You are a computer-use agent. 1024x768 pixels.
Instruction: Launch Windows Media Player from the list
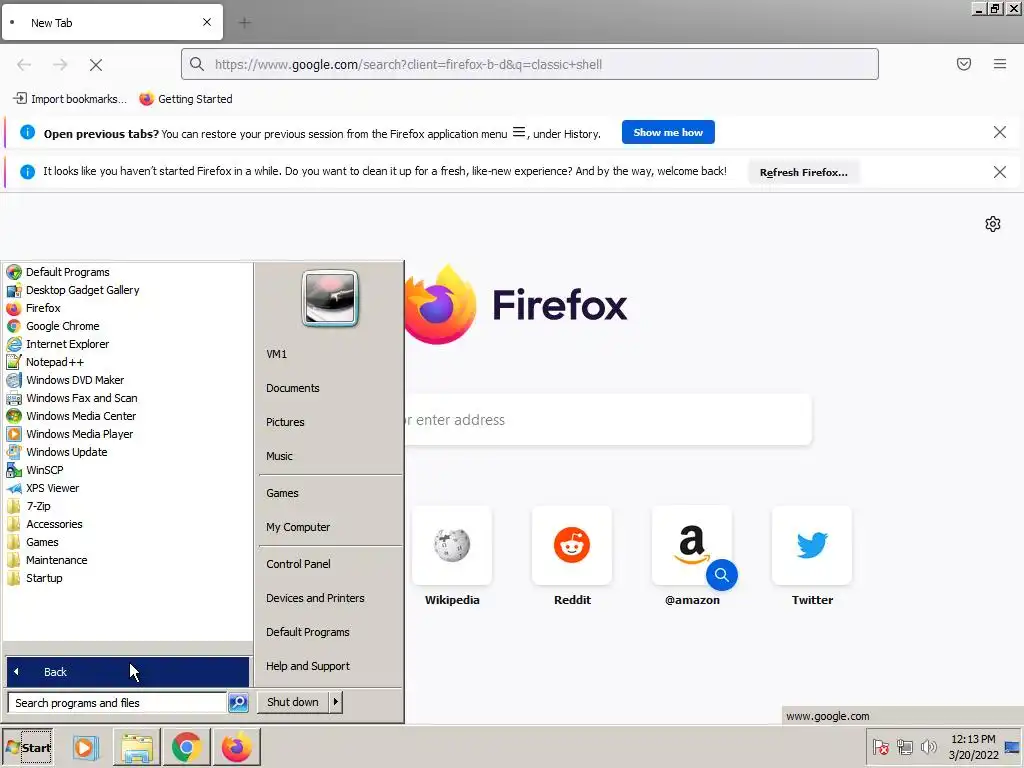70,434
